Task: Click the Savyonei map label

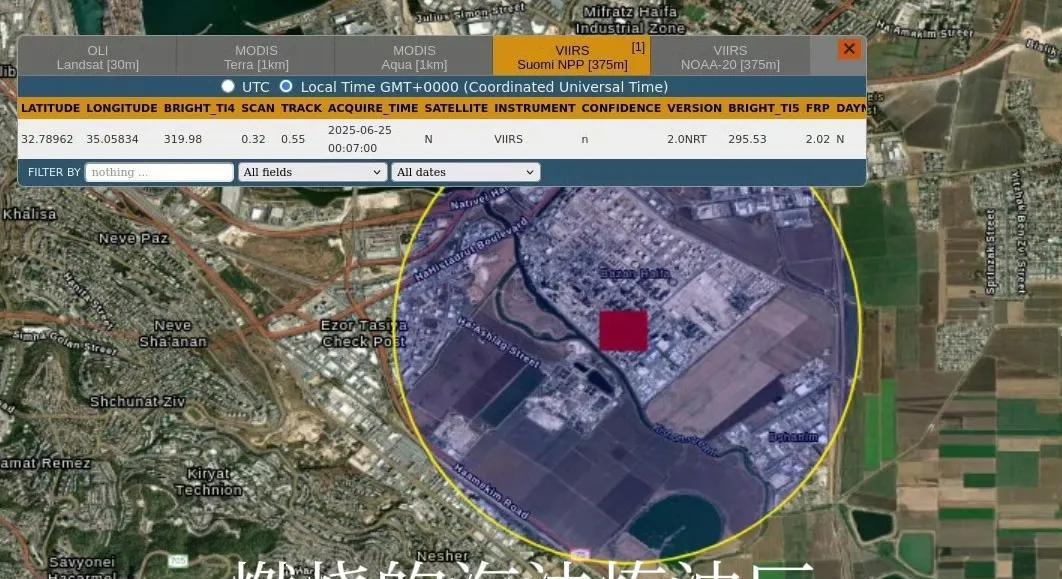Action: click(82, 563)
